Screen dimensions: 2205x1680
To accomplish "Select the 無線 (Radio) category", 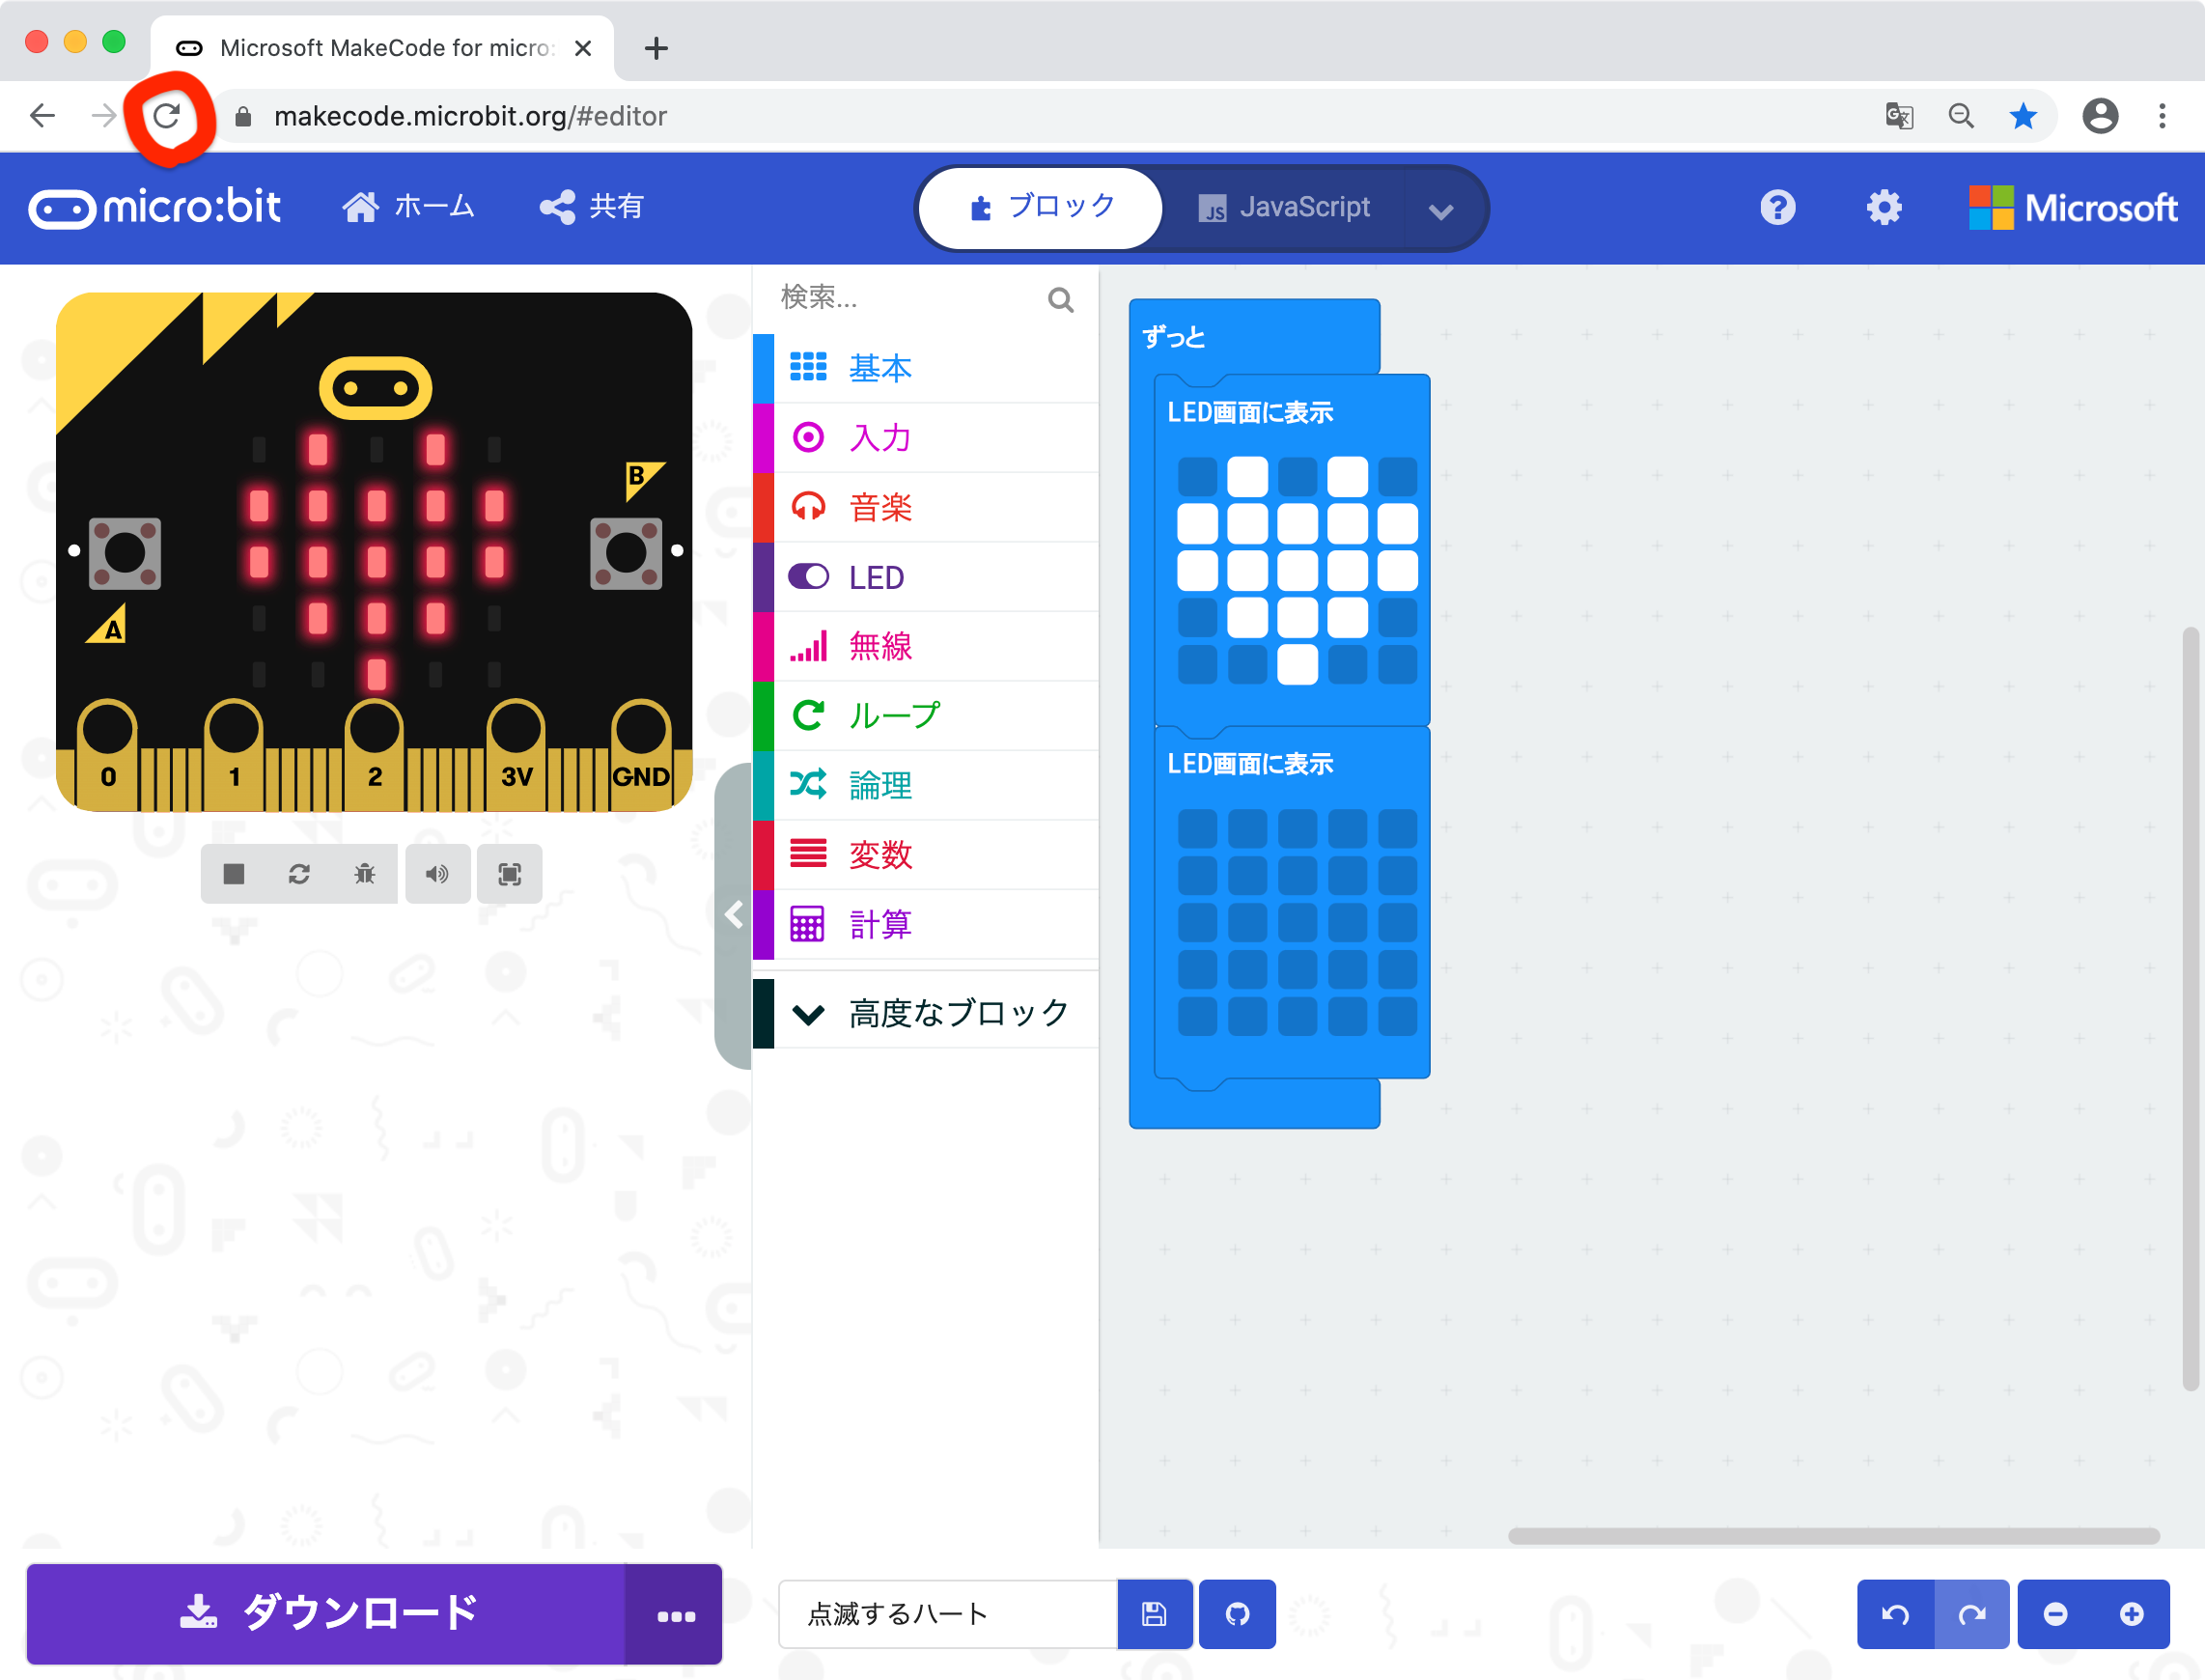I will (880, 646).
